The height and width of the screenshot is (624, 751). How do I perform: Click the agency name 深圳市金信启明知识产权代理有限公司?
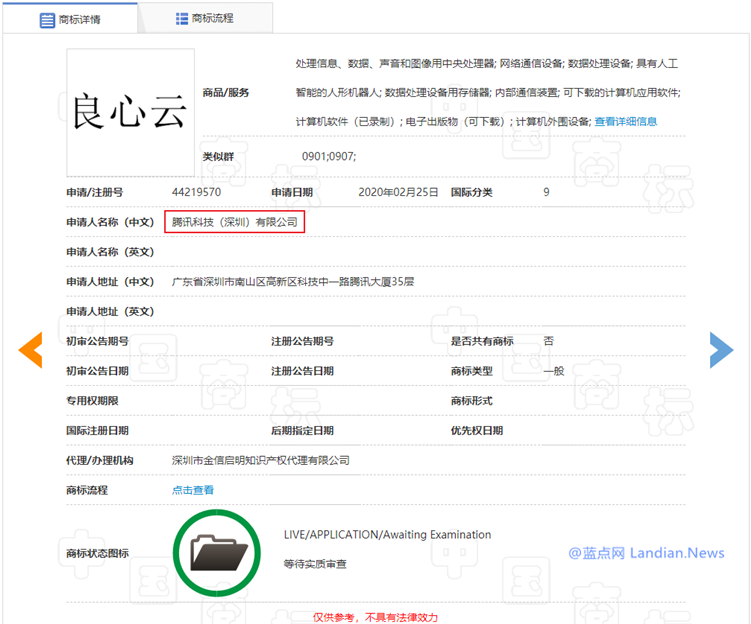(261, 460)
